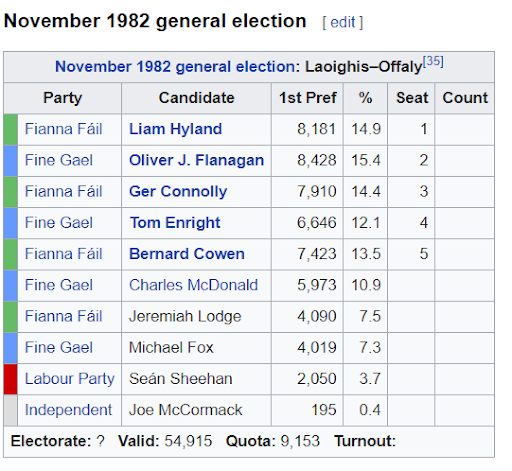The width and height of the screenshot is (512, 471).
Task: Open citation reference 35
Action: [x=433, y=61]
